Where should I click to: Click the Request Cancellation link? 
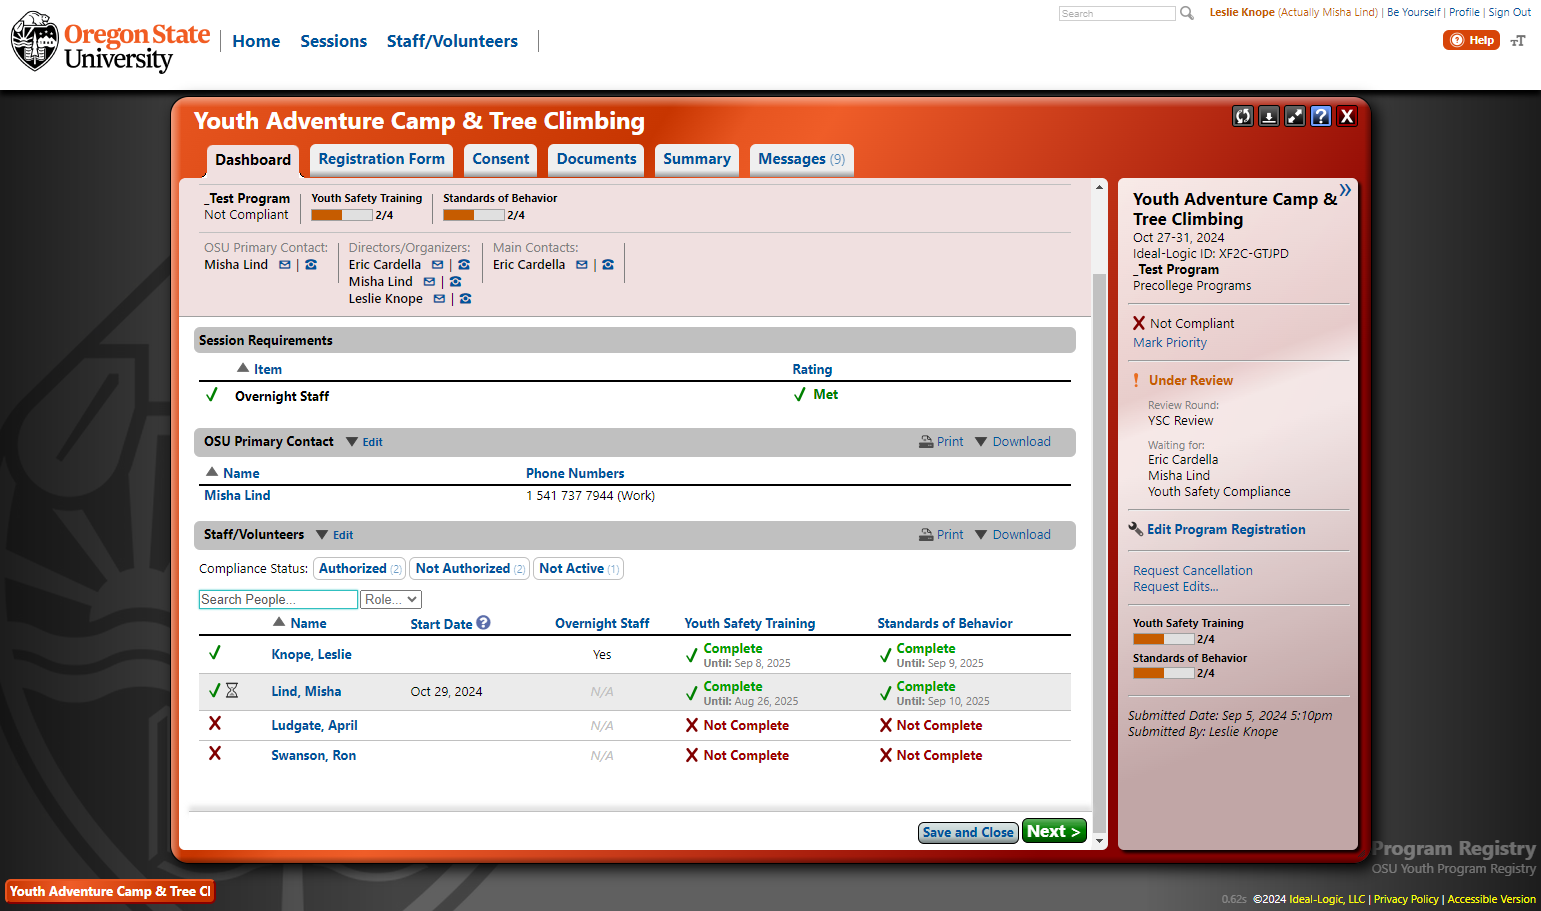(x=1193, y=571)
